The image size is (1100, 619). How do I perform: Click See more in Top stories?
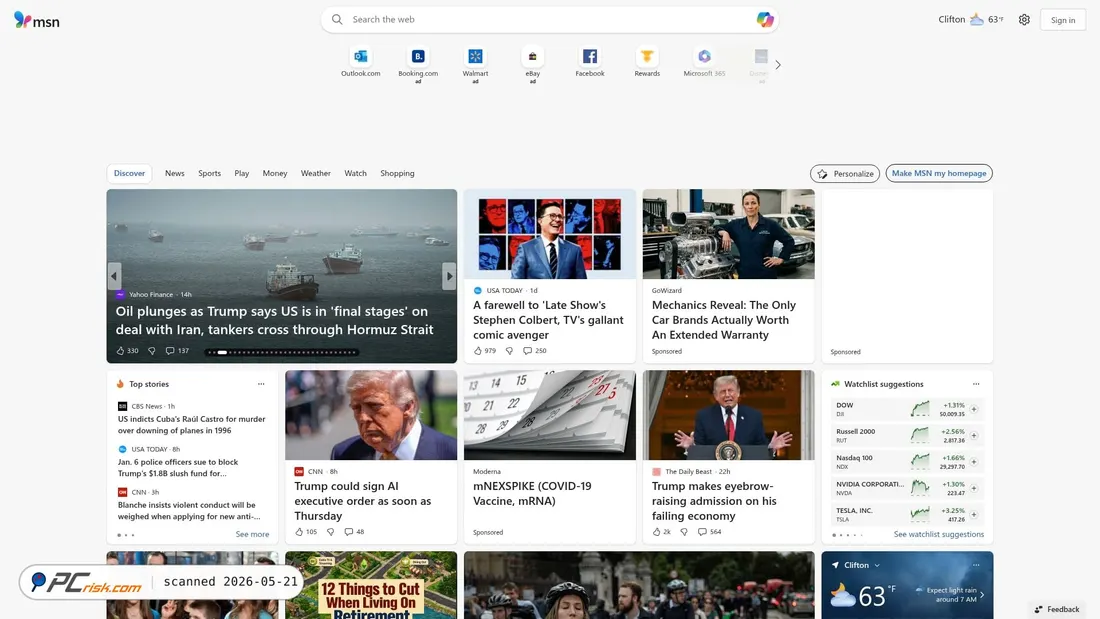pyautogui.click(x=253, y=534)
